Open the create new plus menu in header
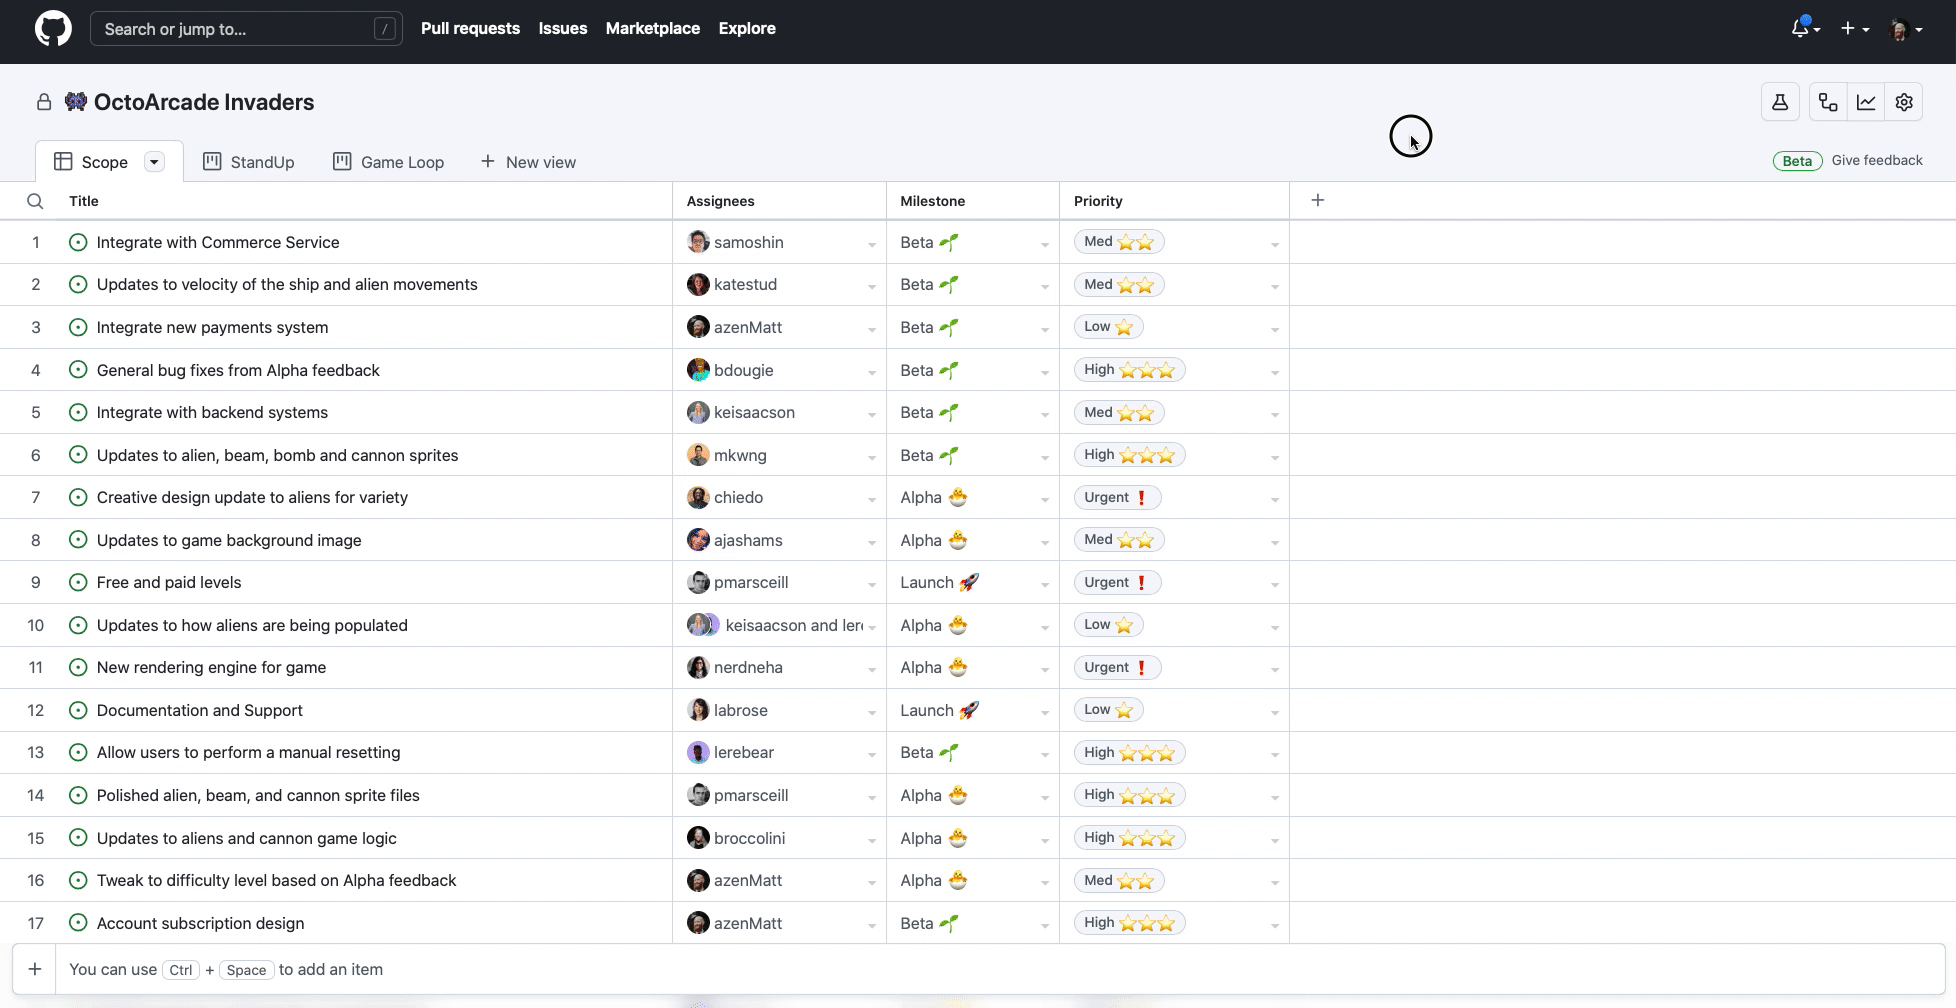 [x=1853, y=29]
